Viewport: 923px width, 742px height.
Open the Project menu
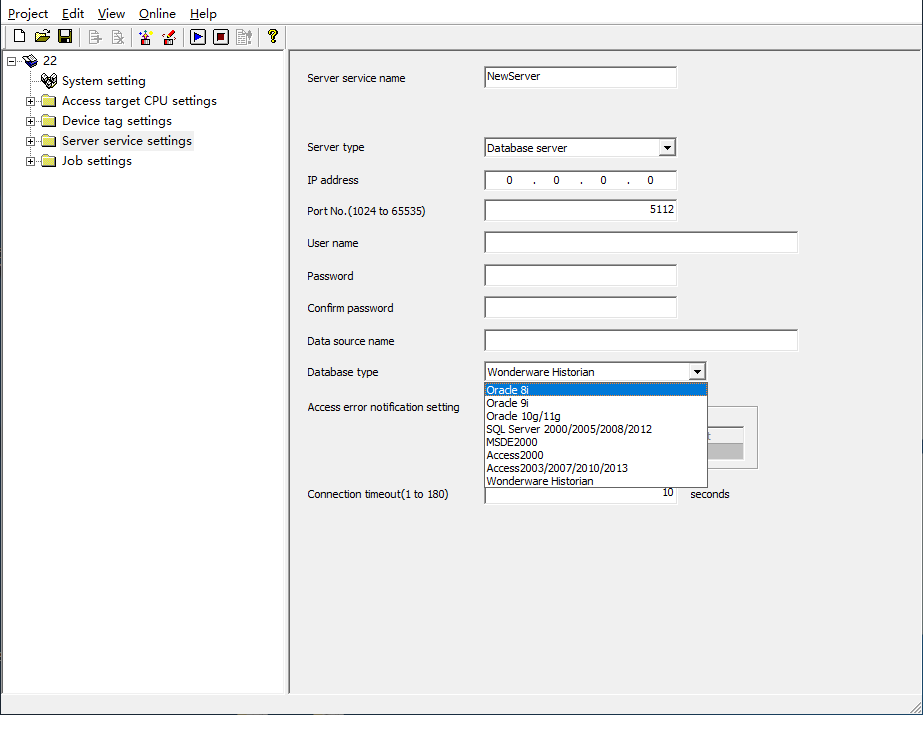point(28,14)
